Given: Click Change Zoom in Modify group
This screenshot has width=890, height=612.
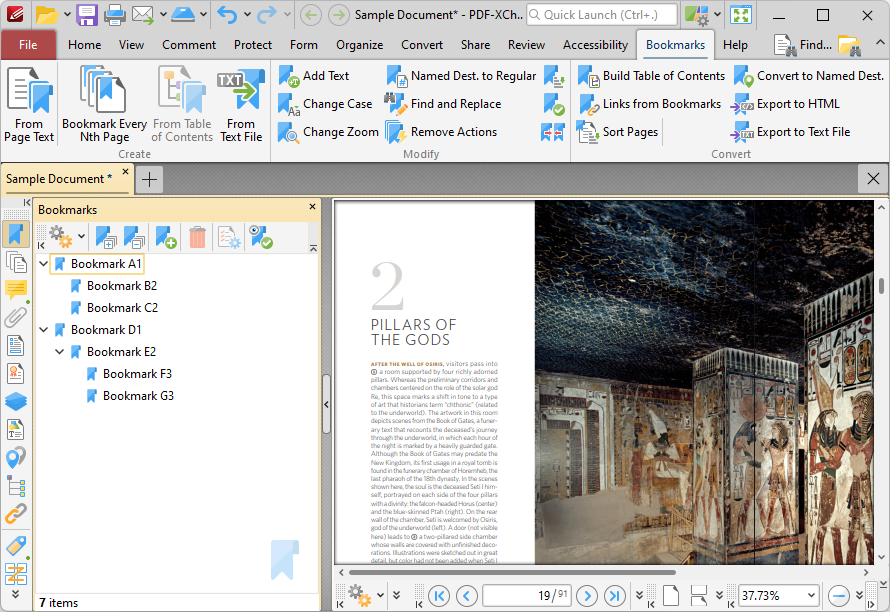Looking at the screenshot, I should (328, 132).
